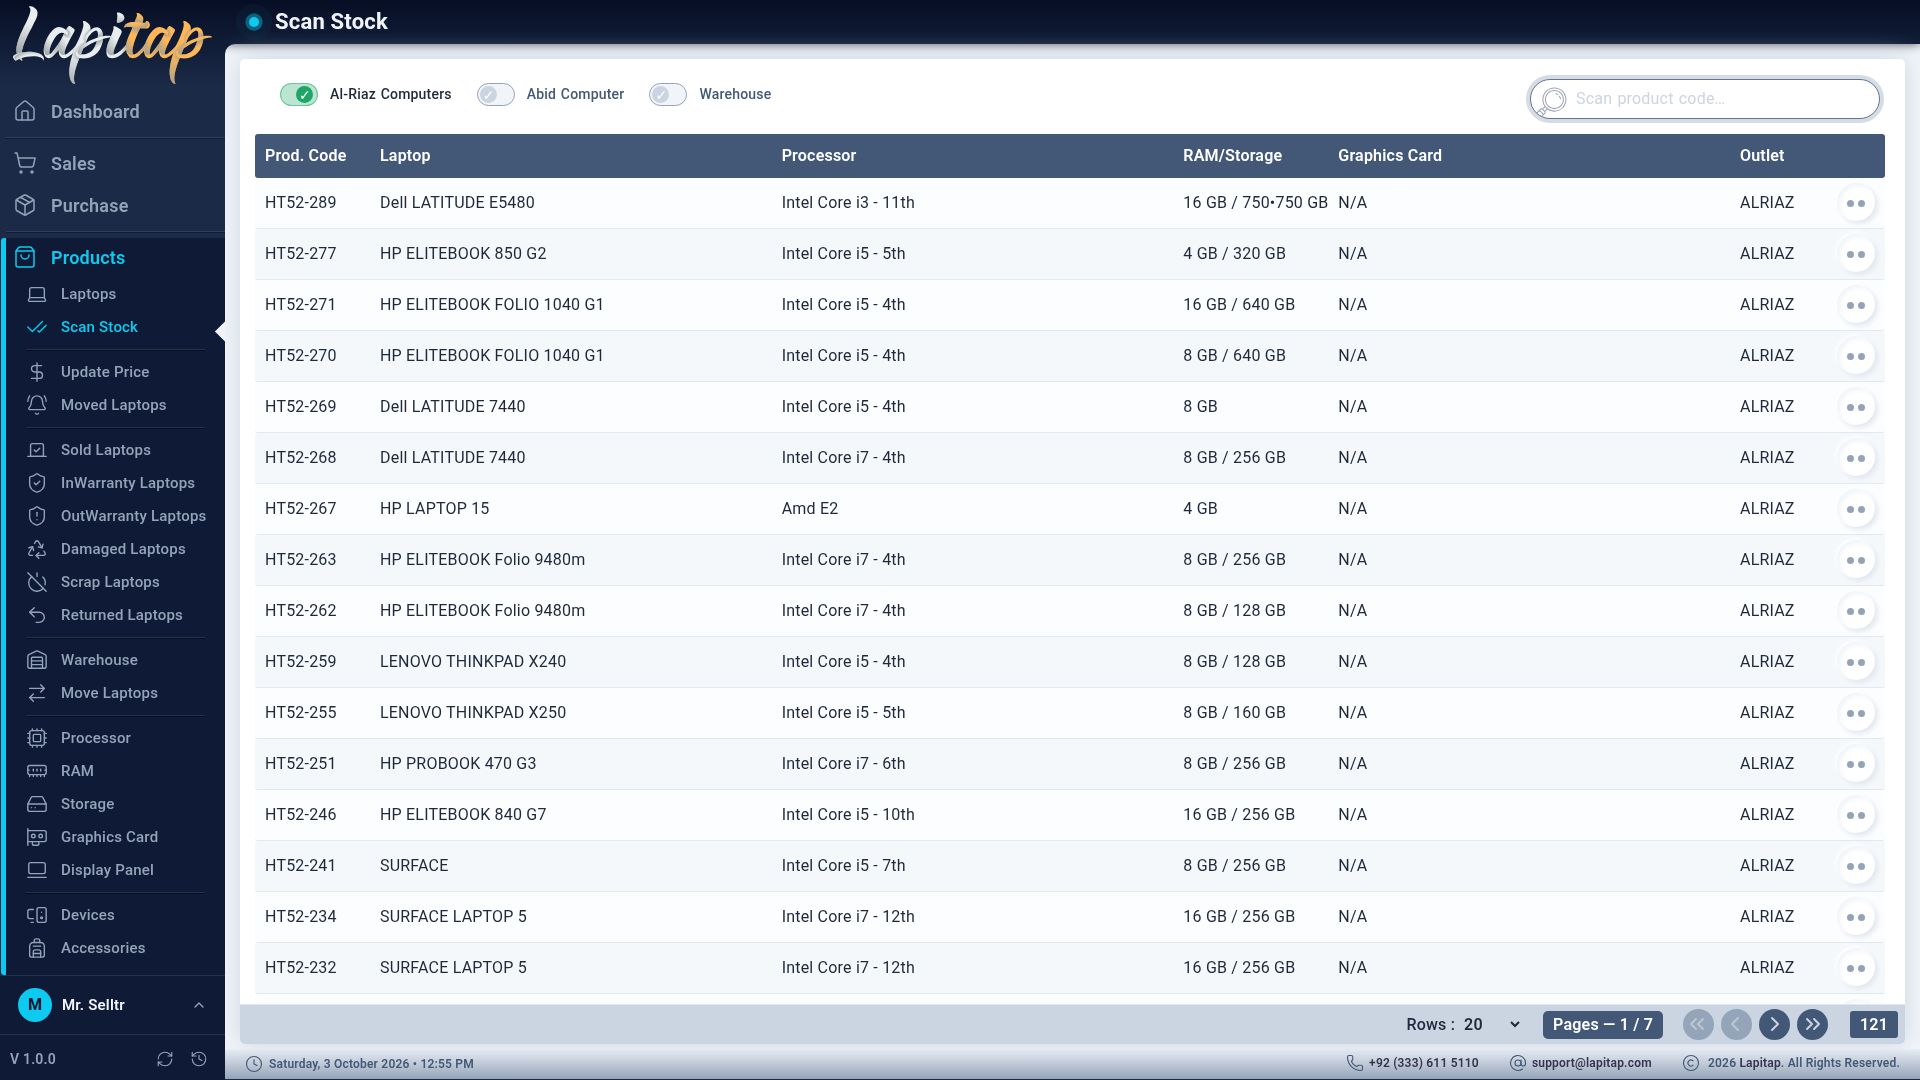
Task: Open the Dashboard home icon
Action: click(x=26, y=111)
